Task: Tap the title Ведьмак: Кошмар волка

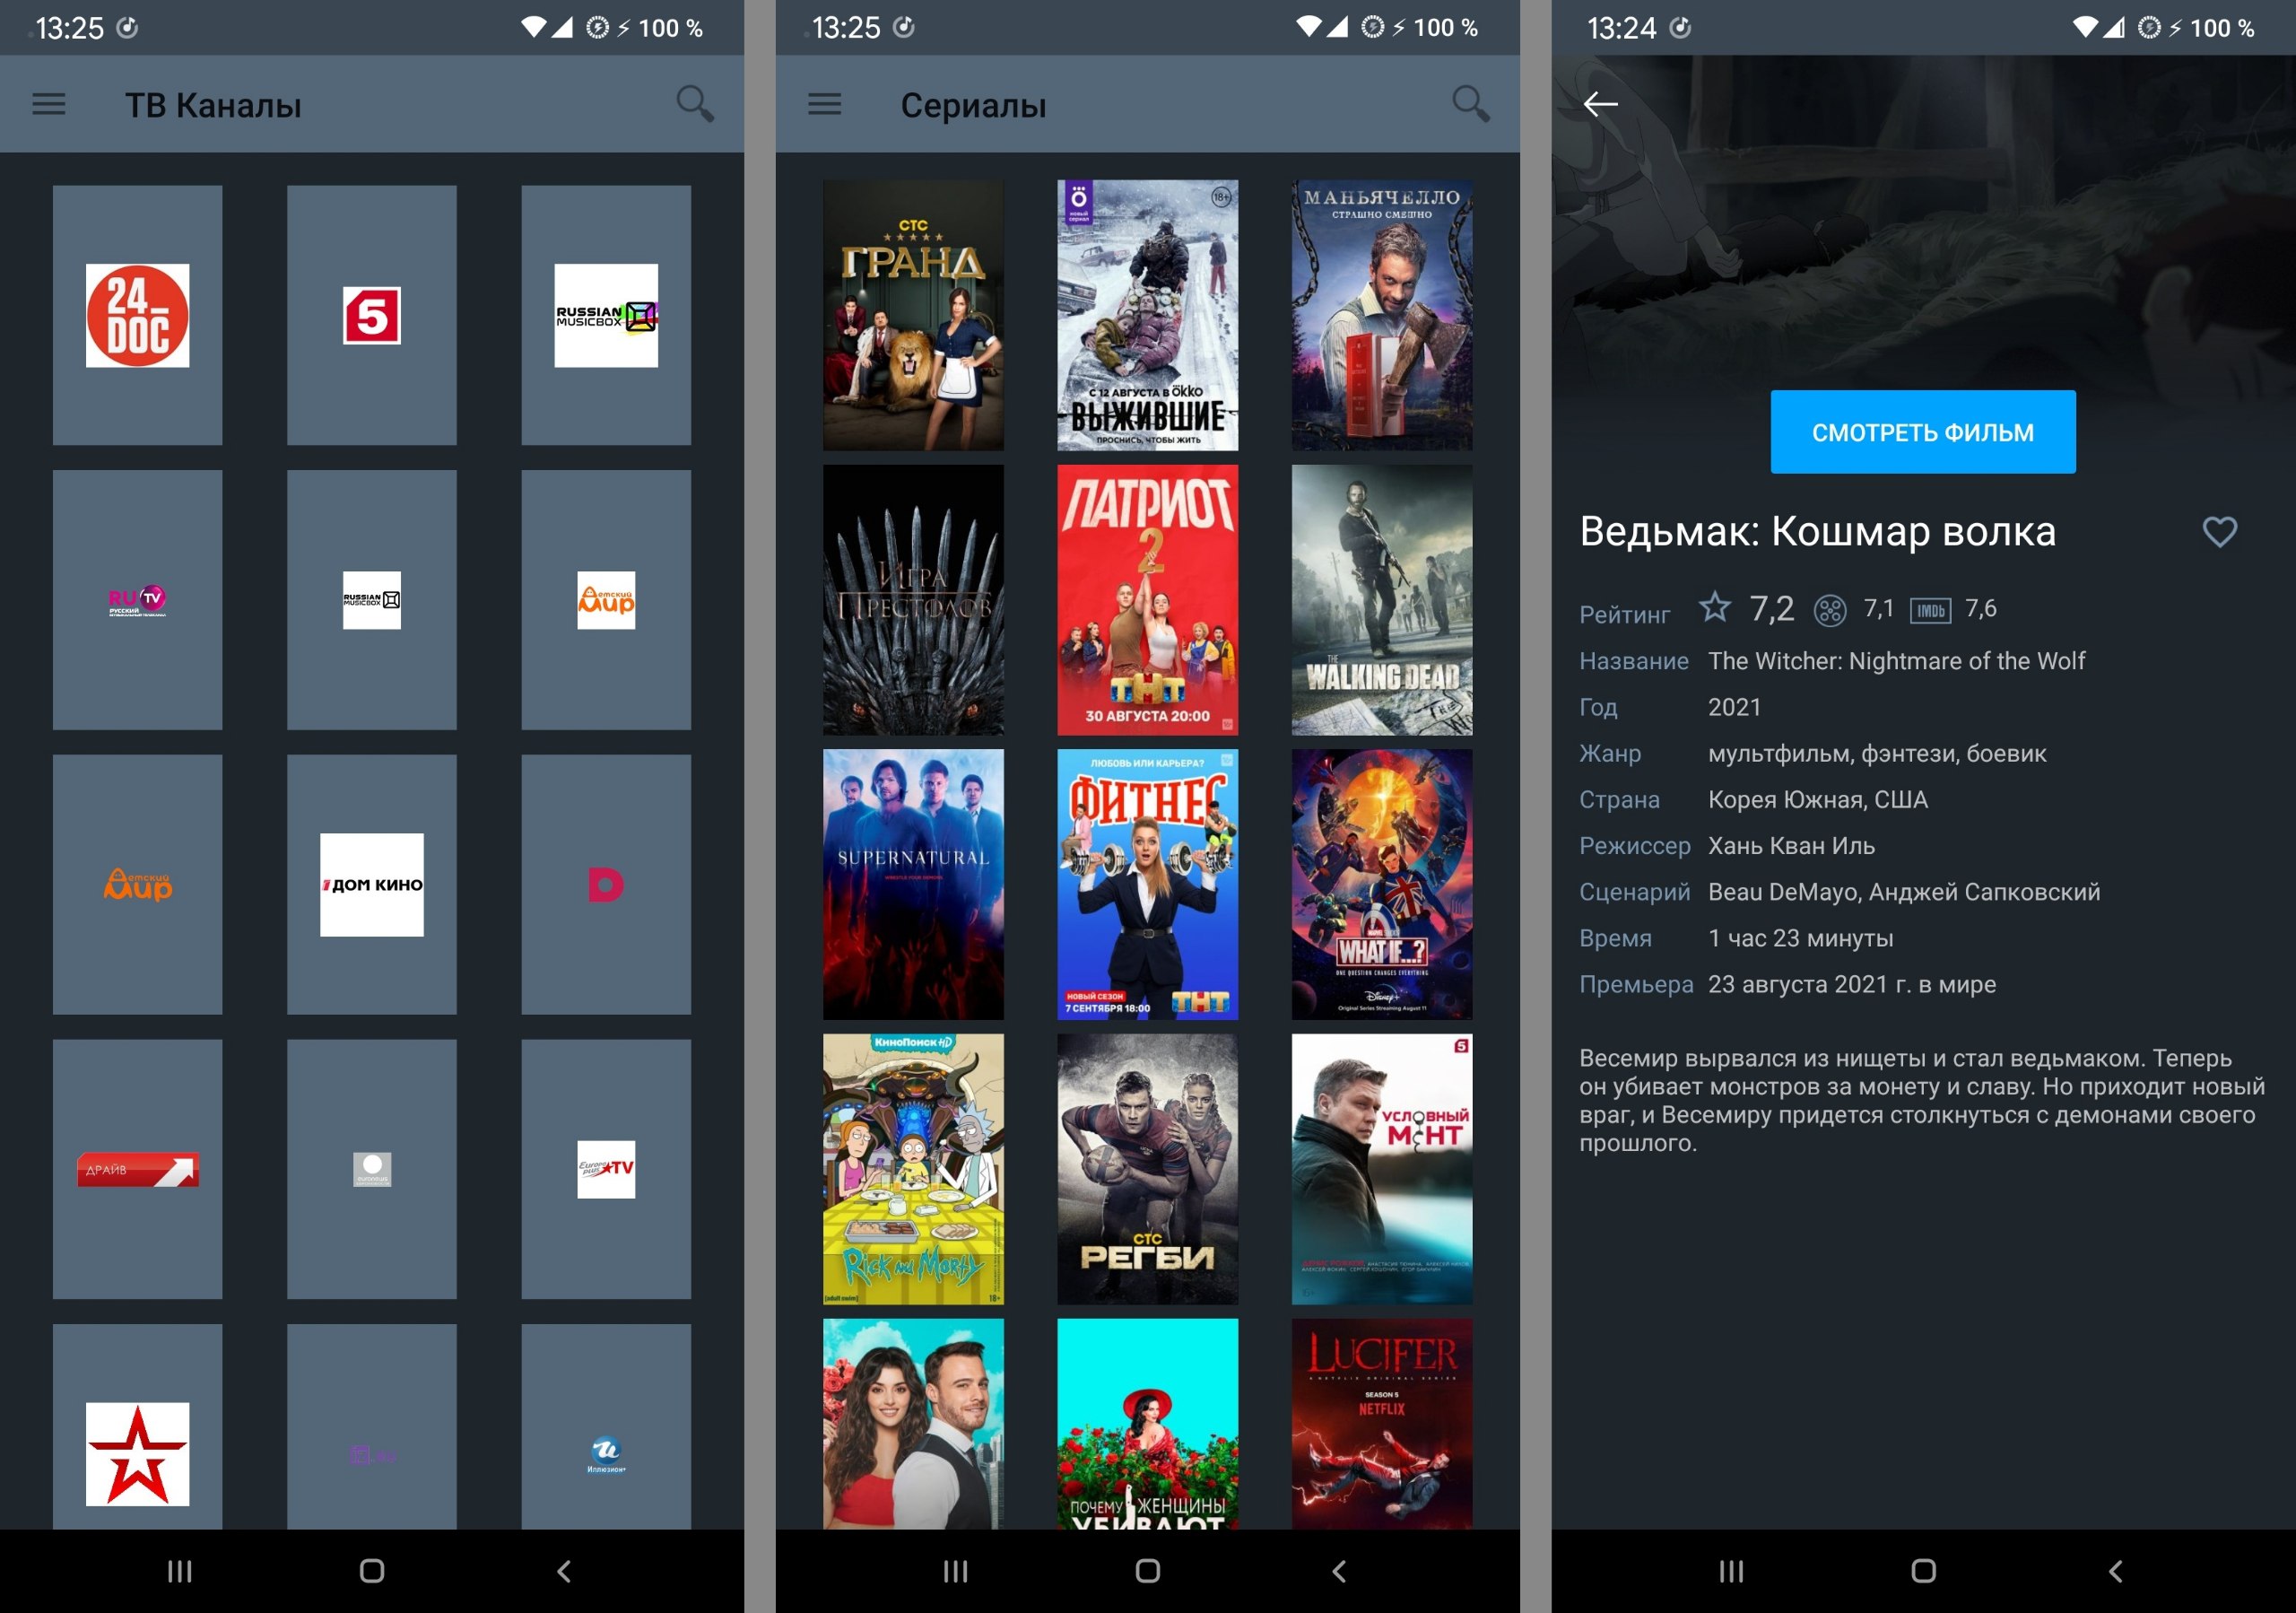Action: coord(1817,532)
